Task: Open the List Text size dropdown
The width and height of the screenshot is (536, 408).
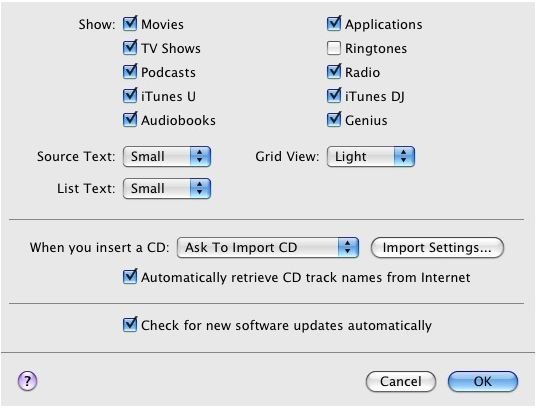Action: 167,188
